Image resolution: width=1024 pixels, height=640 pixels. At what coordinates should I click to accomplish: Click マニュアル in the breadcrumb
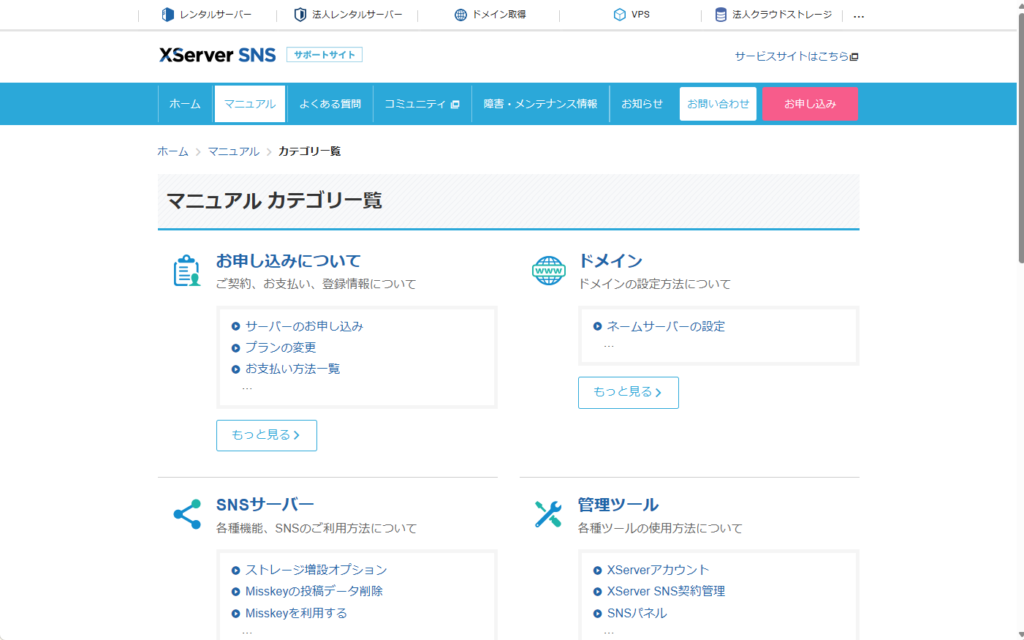pos(234,152)
